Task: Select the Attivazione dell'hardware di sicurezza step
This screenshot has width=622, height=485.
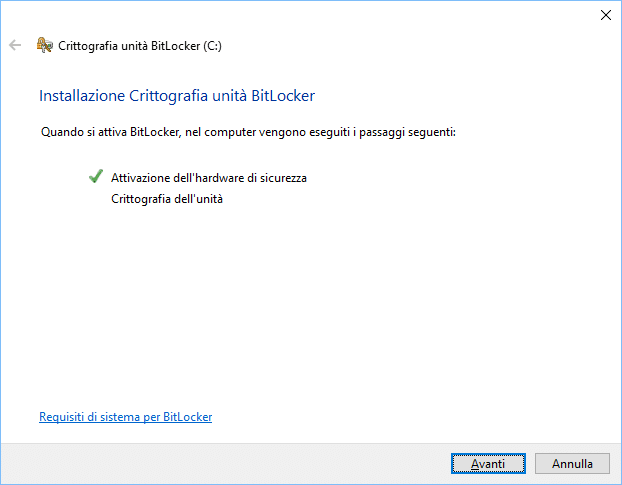Action: click(x=208, y=178)
